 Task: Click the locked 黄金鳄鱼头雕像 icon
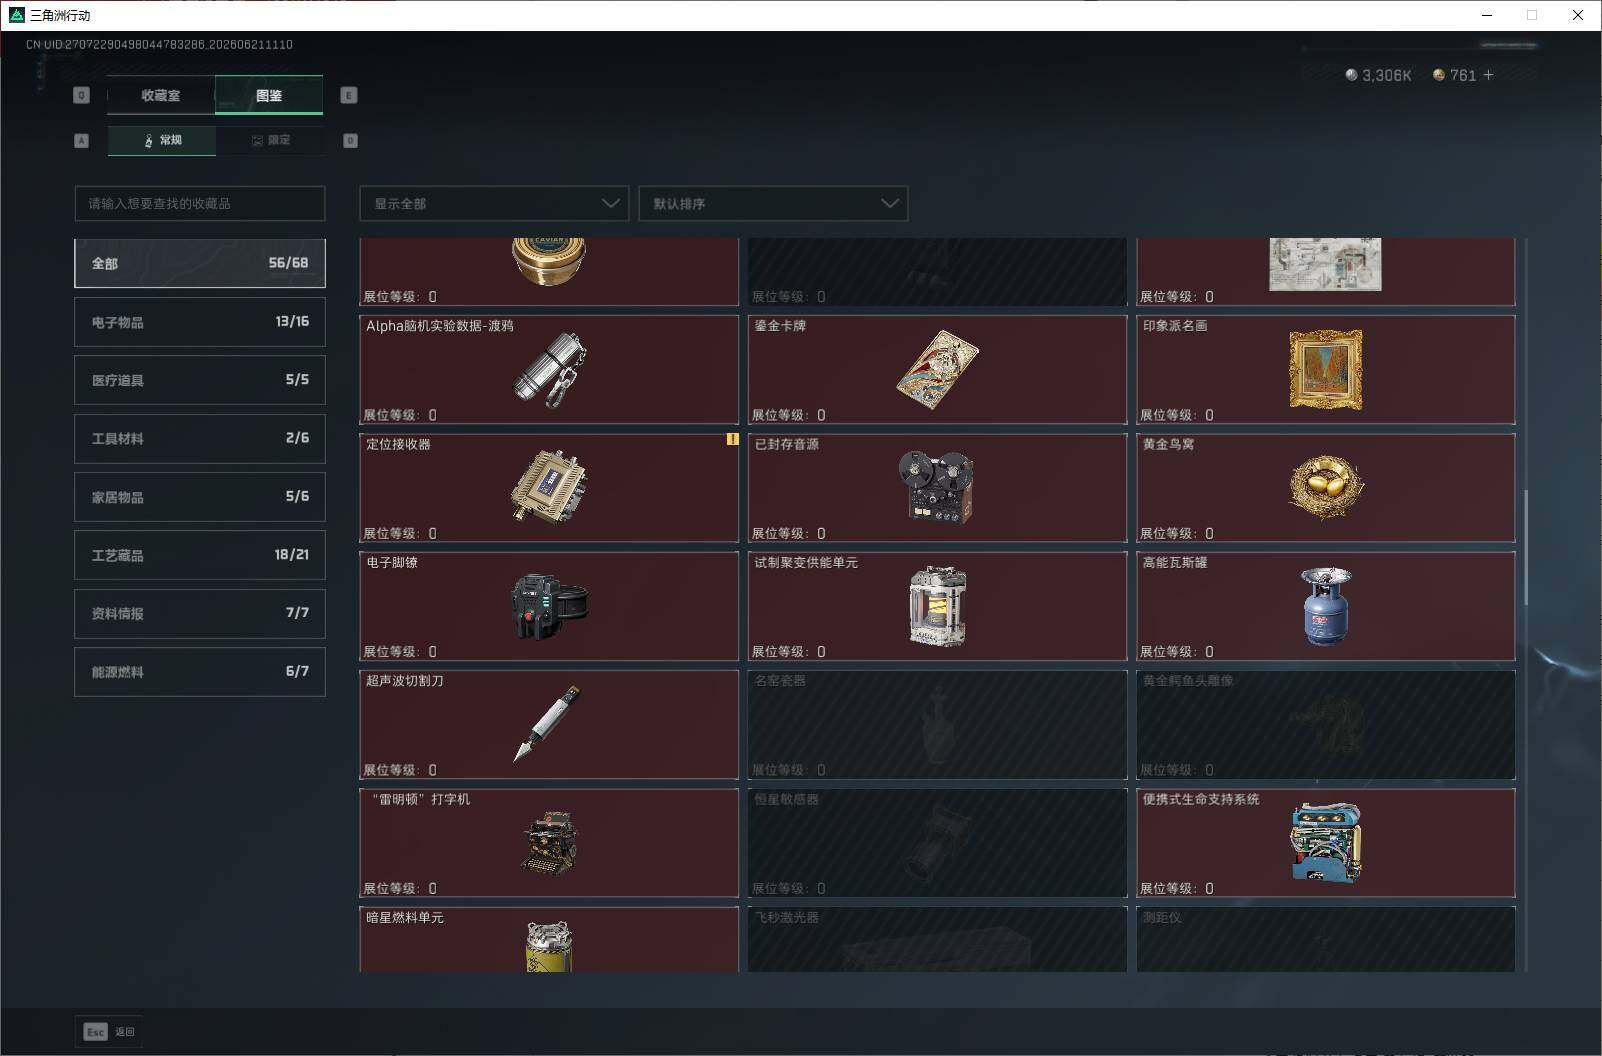coord(1325,725)
